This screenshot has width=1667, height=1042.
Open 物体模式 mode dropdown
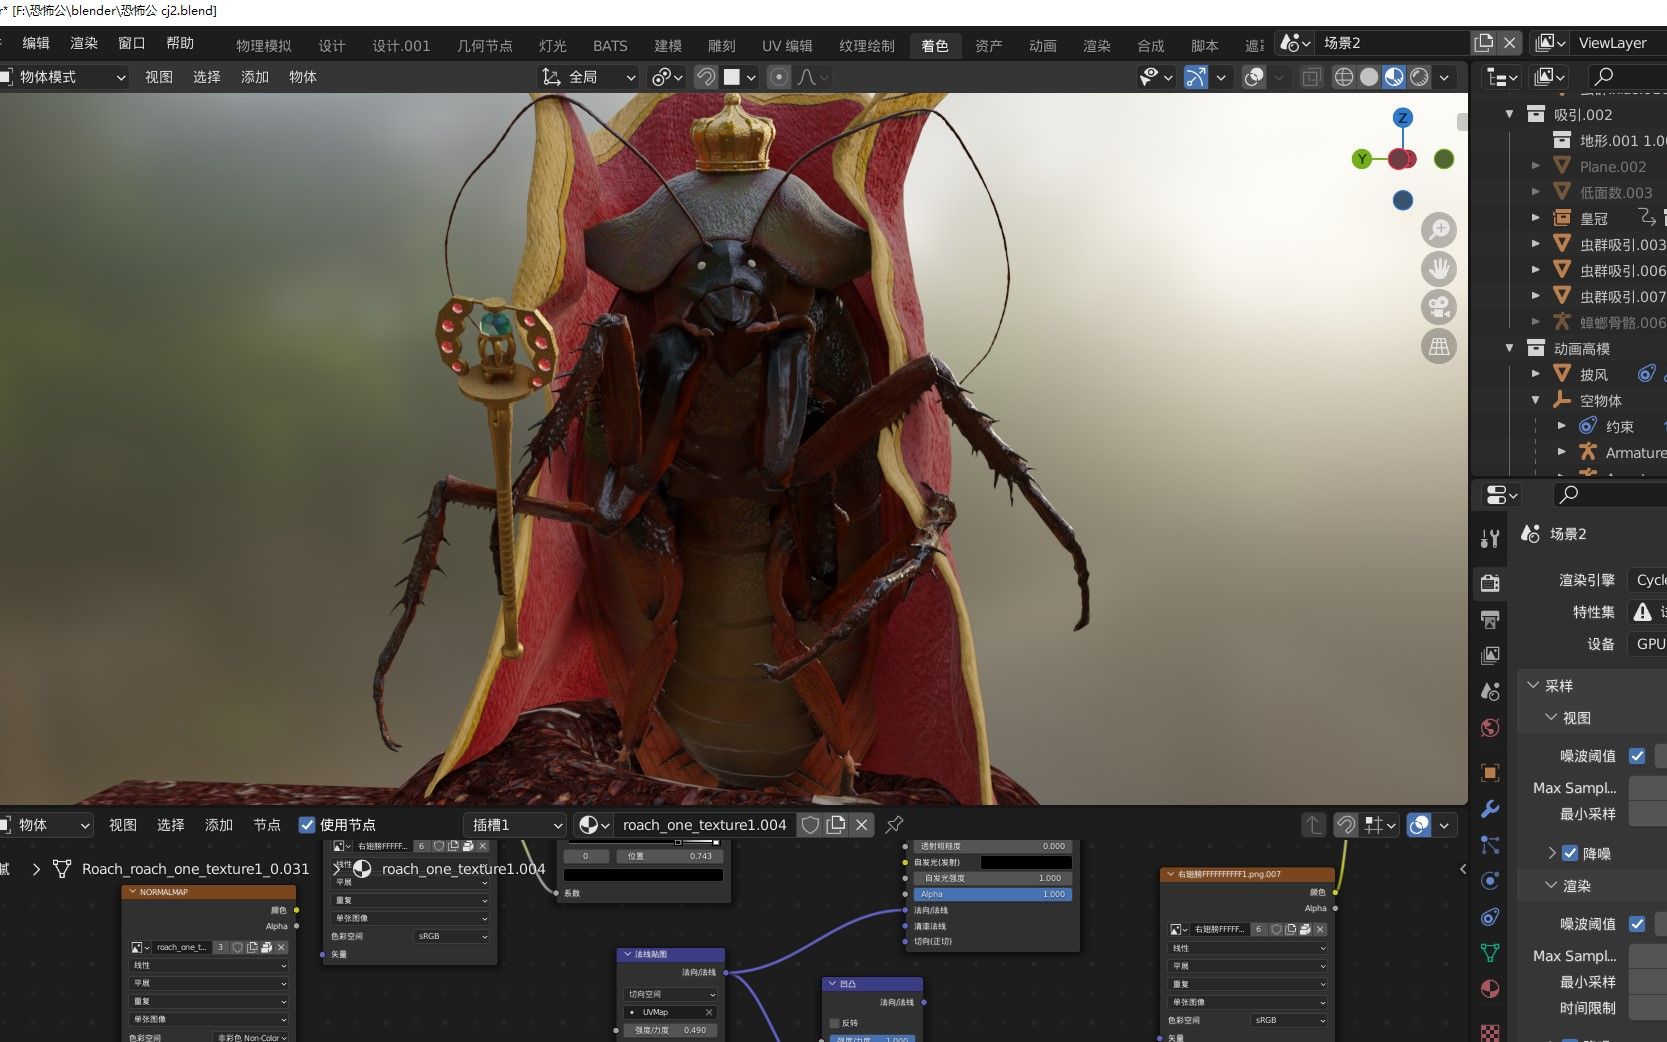[x=64, y=77]
